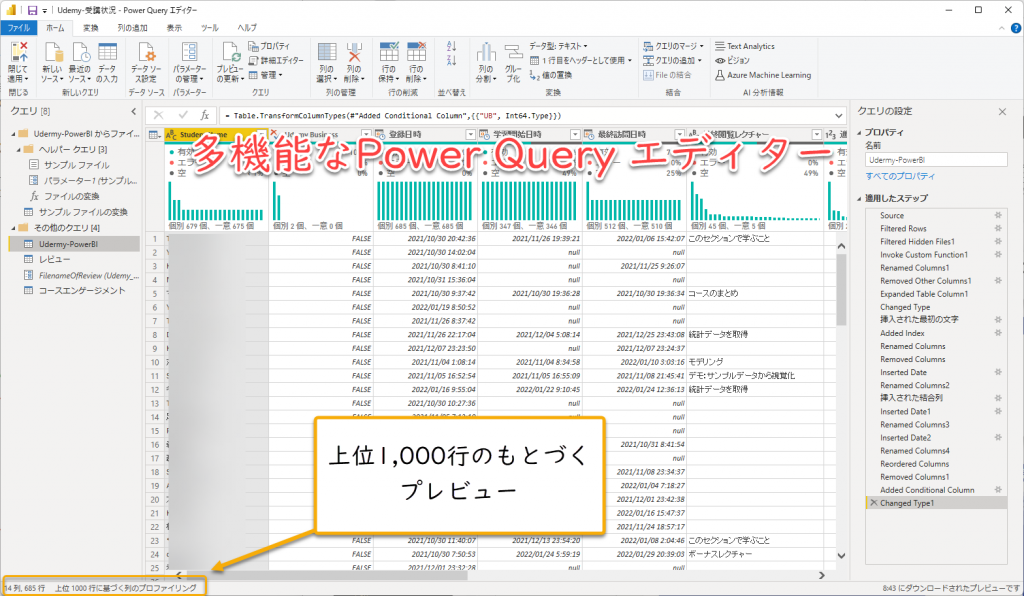The width and height of the screenshot is (1024, 596).
Task: Open filter dropdown on 登録日時 column
Action: [470, 135]
